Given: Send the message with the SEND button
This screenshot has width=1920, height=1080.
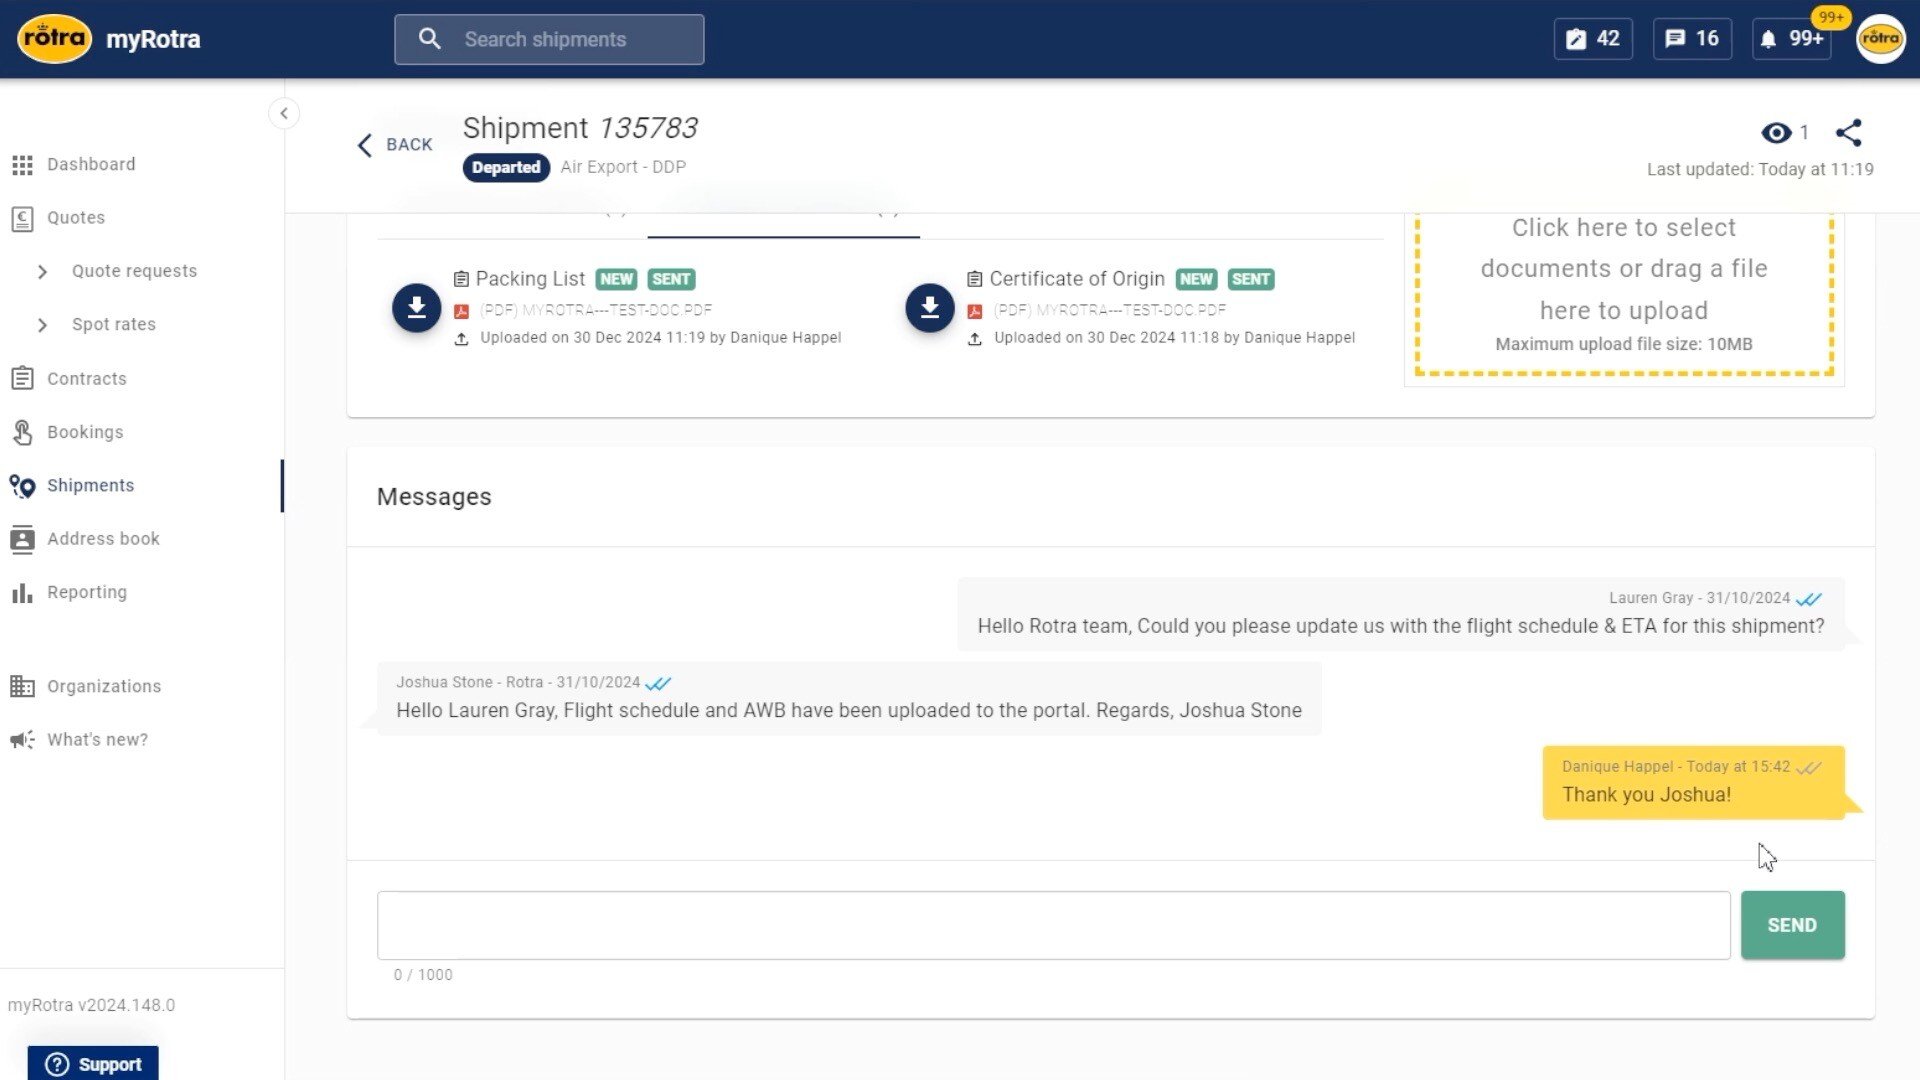Looking at the screenshot, I should (x=1792, y=925).
